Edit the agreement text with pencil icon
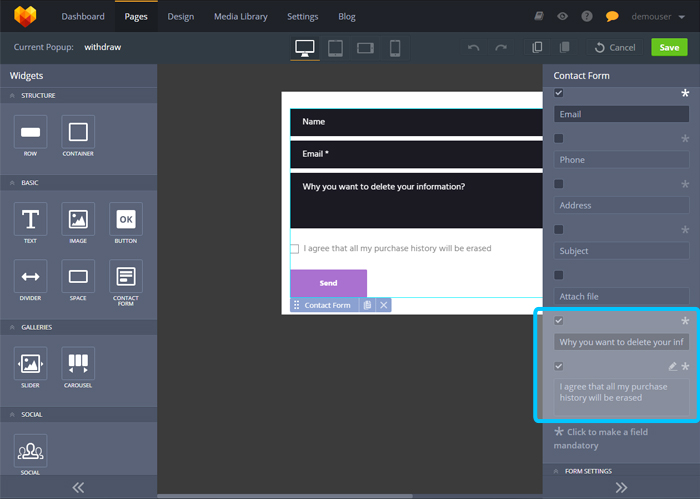Screen dimensions: 700x499 click(x=672, y=366)
